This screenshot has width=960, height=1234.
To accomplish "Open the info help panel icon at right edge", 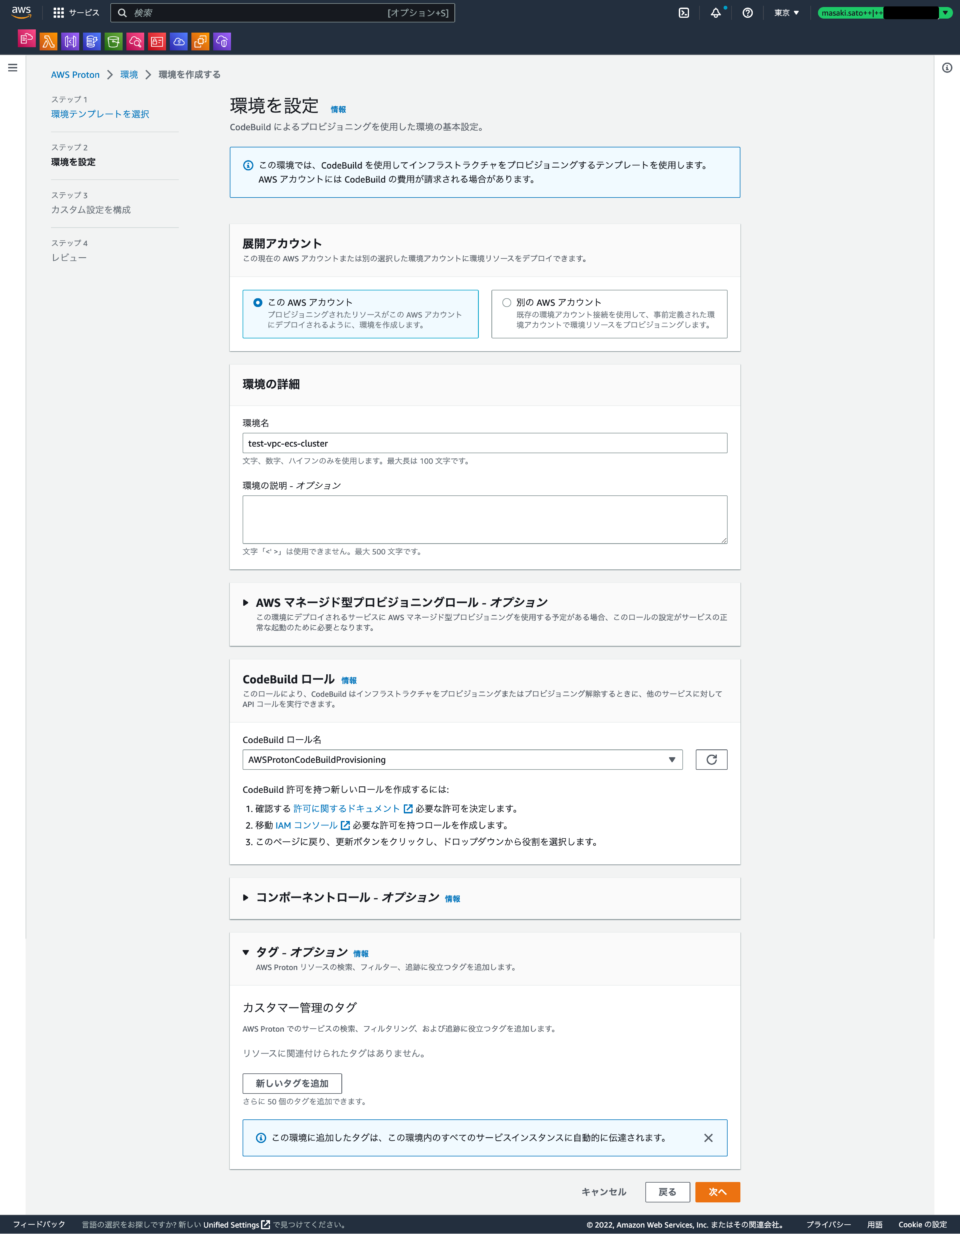I will 947,68.
